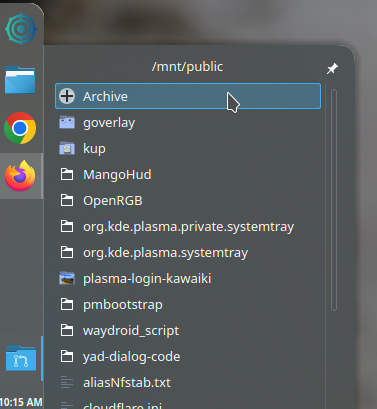The width and height of the screenshot is (377, 409).
Task: Open the goverlay folder
Action: pyautogui.click(x=188, y=122)
